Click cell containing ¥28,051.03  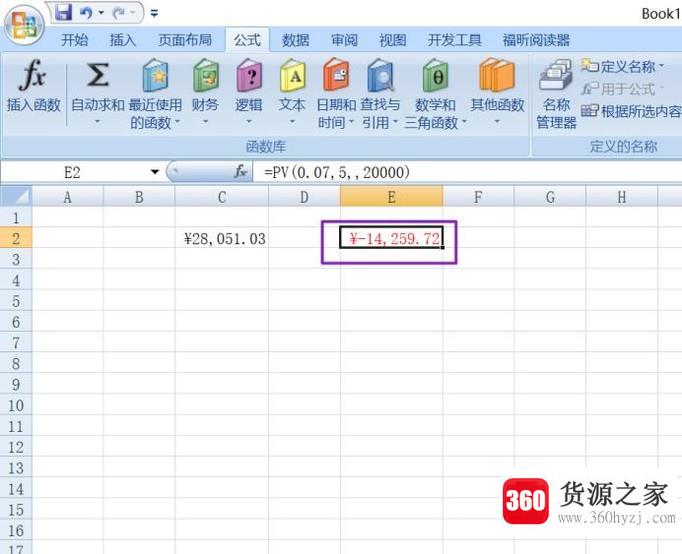click(222, 238)
